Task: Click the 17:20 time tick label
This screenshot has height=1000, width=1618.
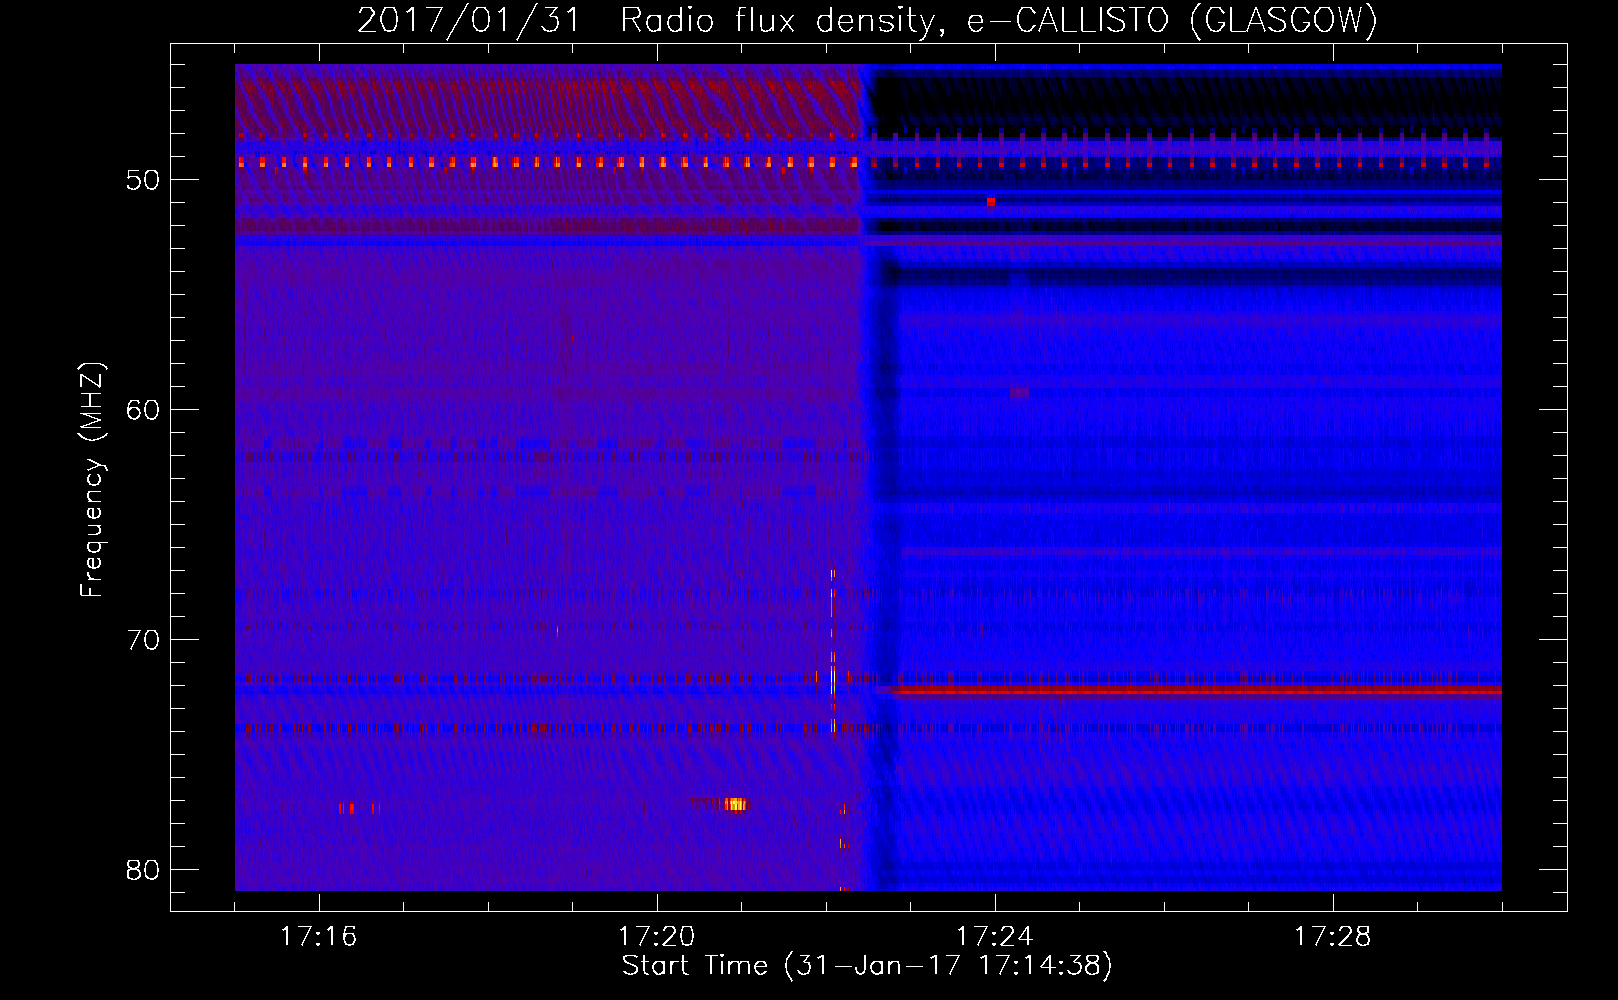Action: point(657,936)
